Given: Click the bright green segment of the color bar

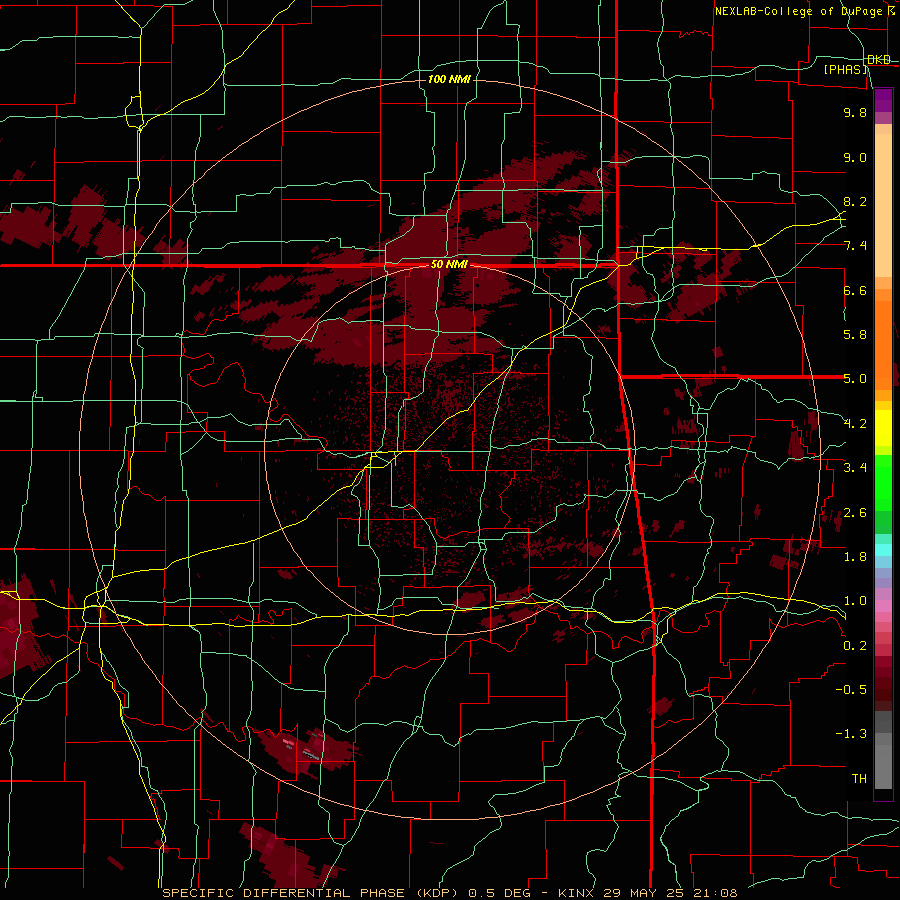Looking at the screenshot, I should click(x=883, y=484).
